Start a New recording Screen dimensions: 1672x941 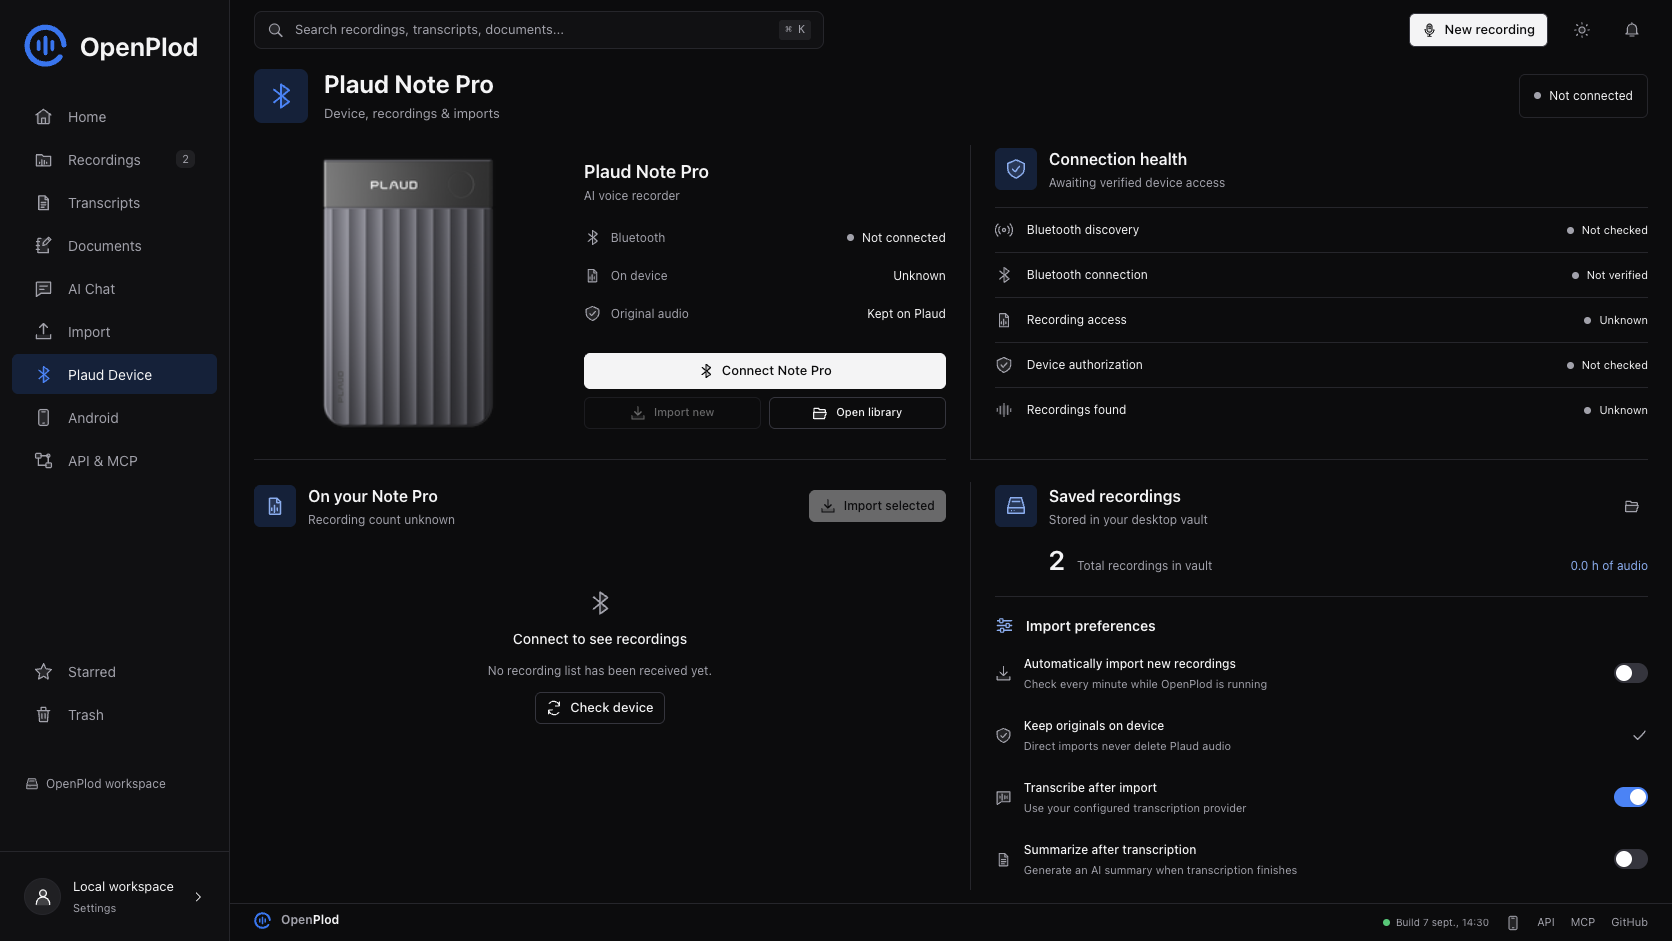coord(1478,30)
